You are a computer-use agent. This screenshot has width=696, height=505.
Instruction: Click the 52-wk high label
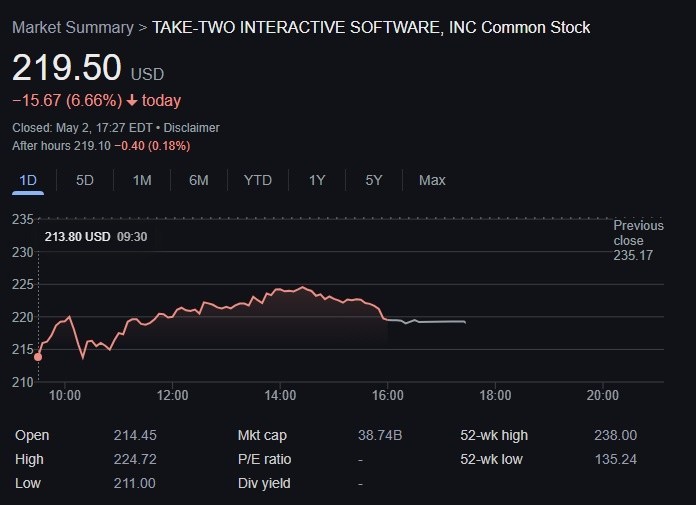(x=494, y=435)
